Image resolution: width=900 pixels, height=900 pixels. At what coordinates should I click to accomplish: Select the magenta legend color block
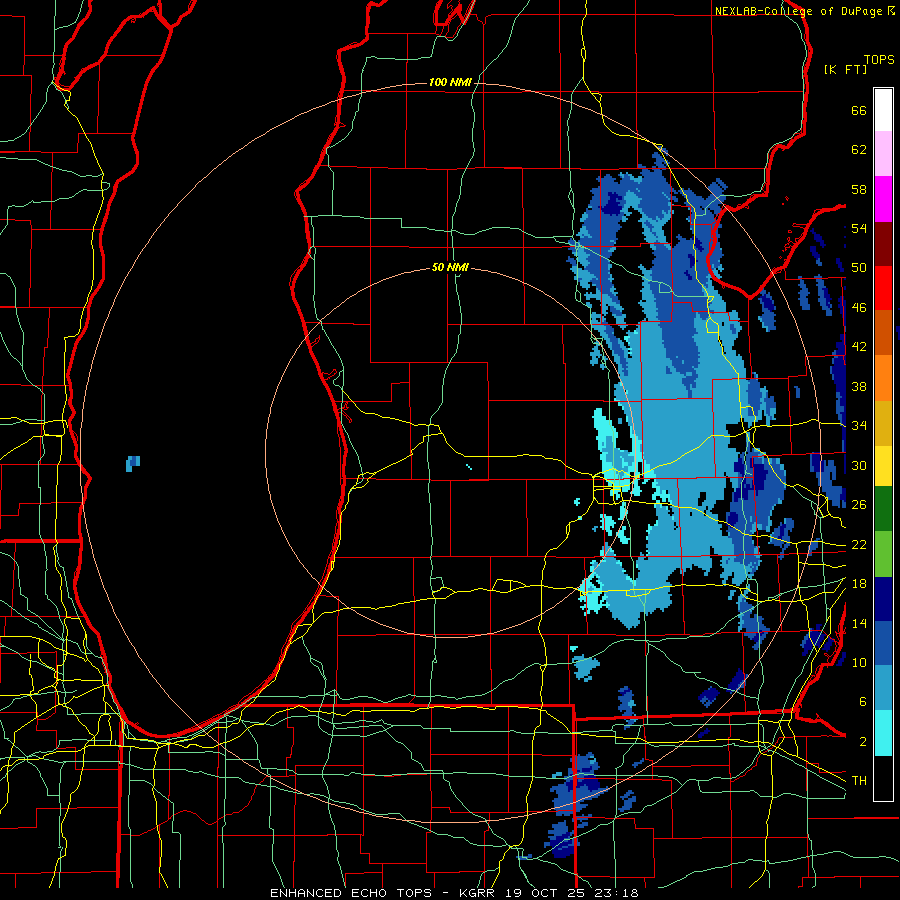click(883, 199)
